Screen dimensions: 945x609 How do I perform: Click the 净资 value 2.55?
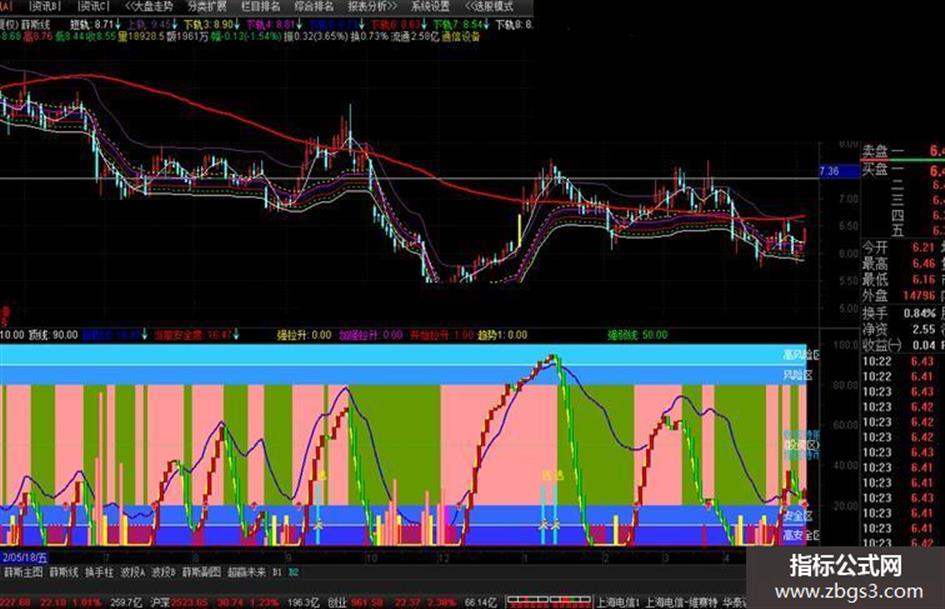(x=923, y=329)
